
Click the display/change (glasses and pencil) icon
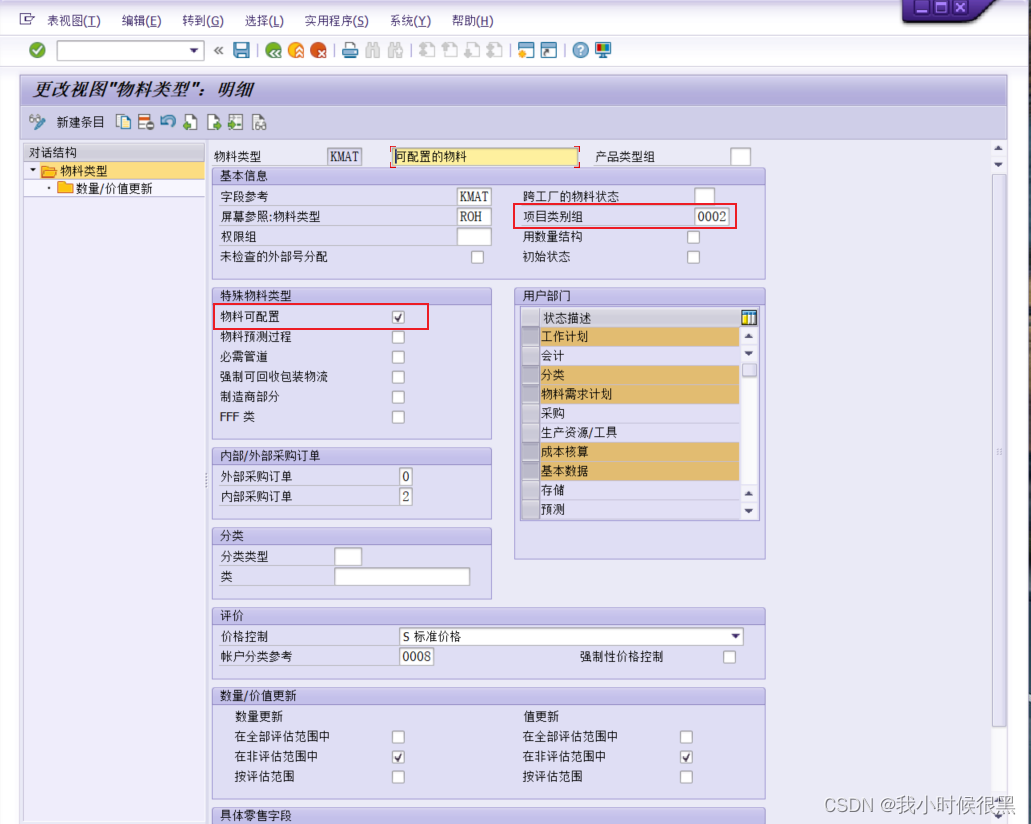[x=36, y=121]
